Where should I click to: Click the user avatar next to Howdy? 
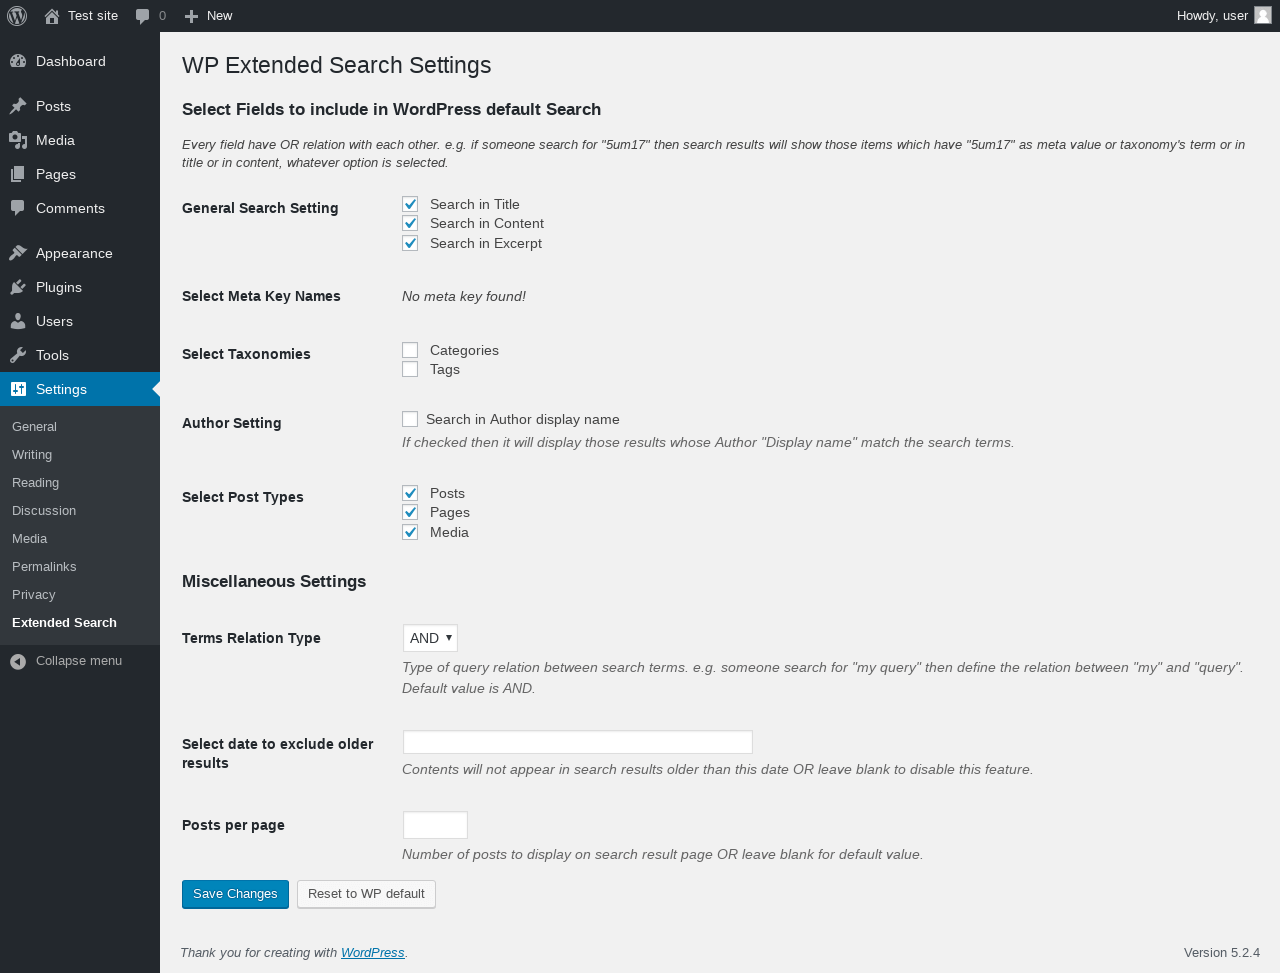pos(1263,15)
